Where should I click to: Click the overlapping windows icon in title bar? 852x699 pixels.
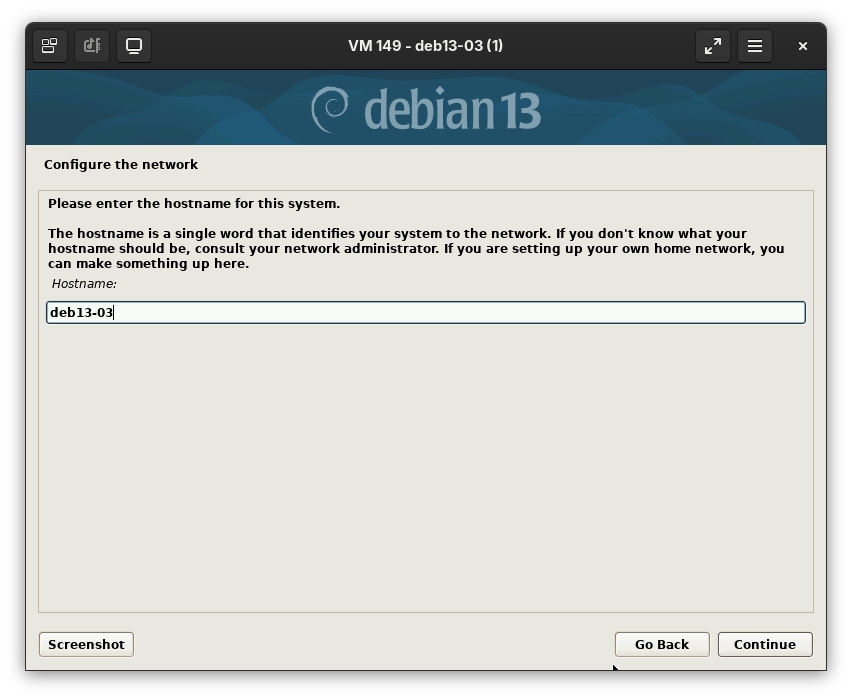pyautogui.click(x=49, y=46)
